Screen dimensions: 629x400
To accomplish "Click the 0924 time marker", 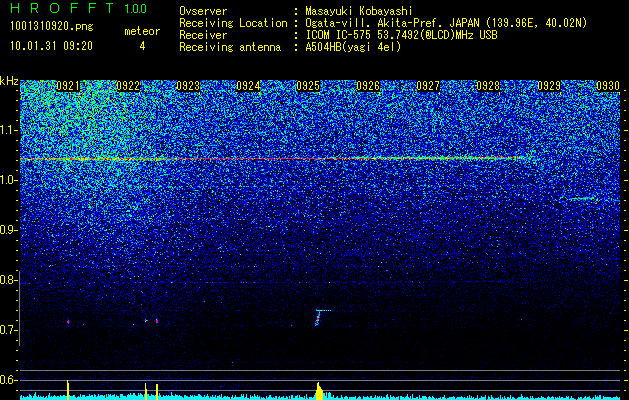I will [248, 86].
